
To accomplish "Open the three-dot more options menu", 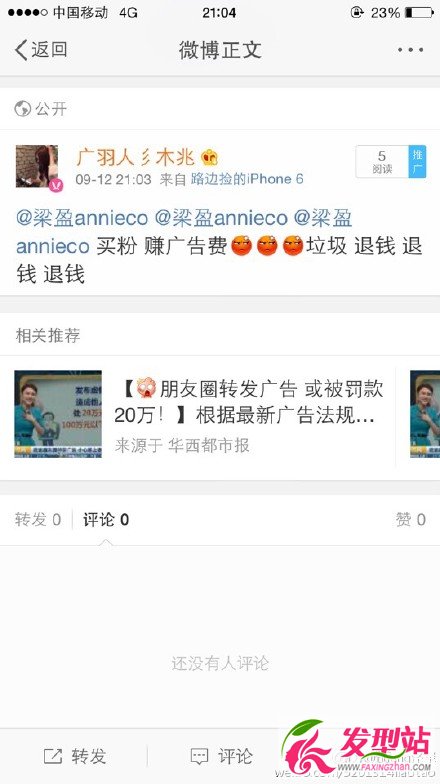I will coord(411,50).
